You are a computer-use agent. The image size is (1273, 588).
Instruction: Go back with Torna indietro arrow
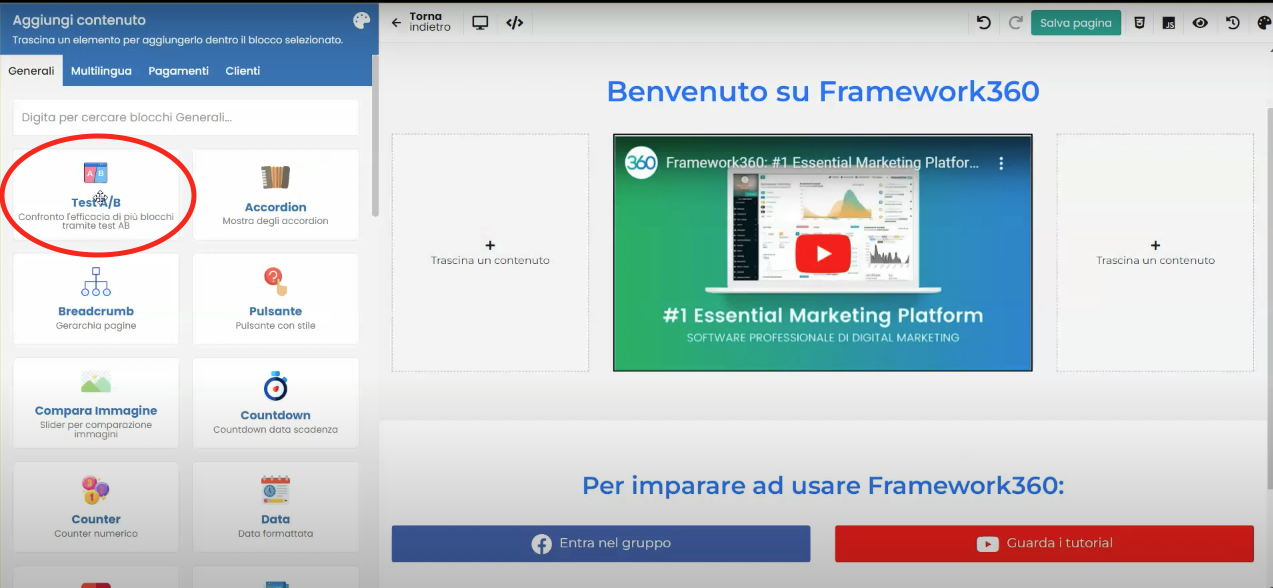(x=397, y=22)
